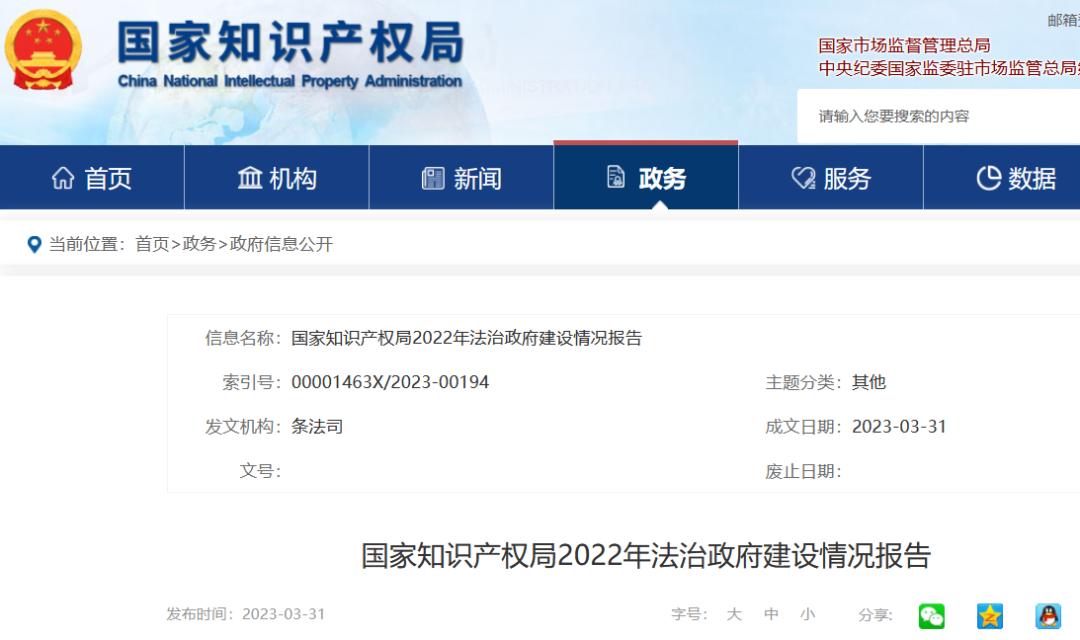
Task: Select the 政务 navigation tab
Action: tap(646, 179)
